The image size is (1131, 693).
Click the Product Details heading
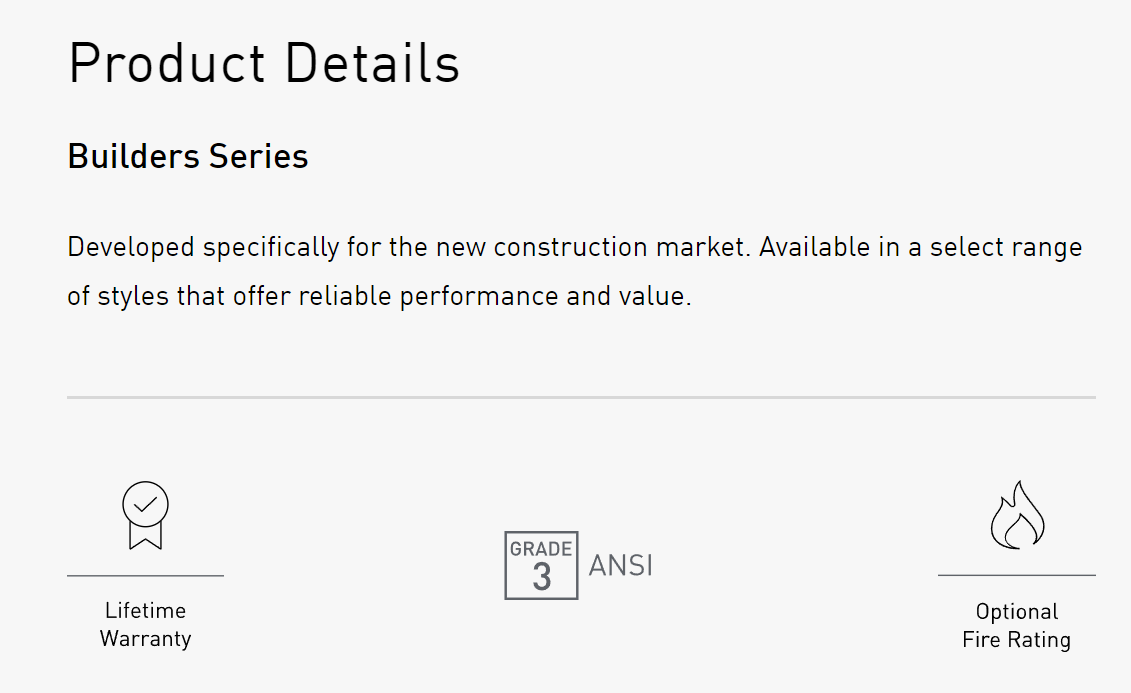264,63
